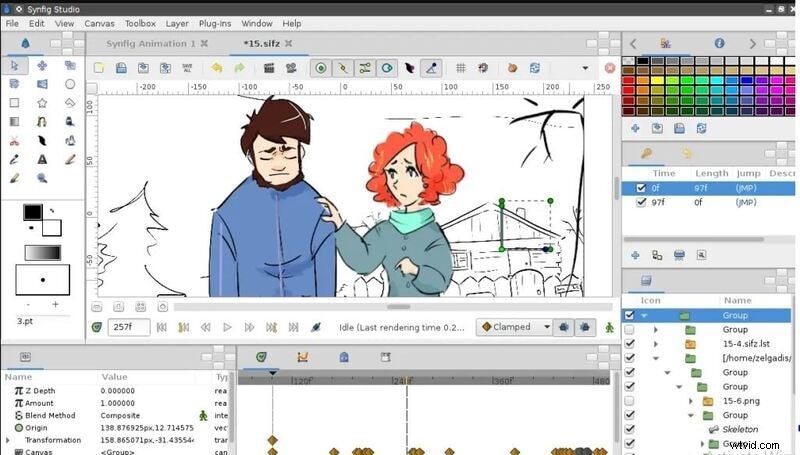
Task: Open the Clamped interpolation dropdown
Action: (x=514, y=327)
